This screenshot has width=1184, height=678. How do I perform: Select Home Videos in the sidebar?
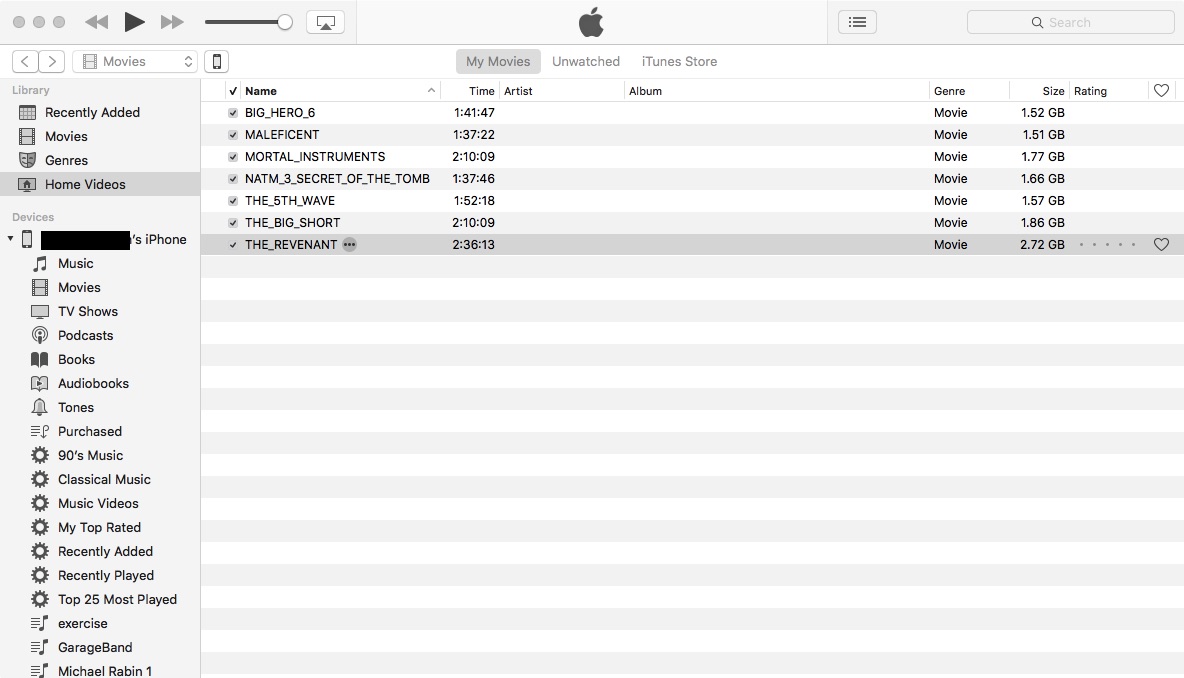(x=100, y=184)
